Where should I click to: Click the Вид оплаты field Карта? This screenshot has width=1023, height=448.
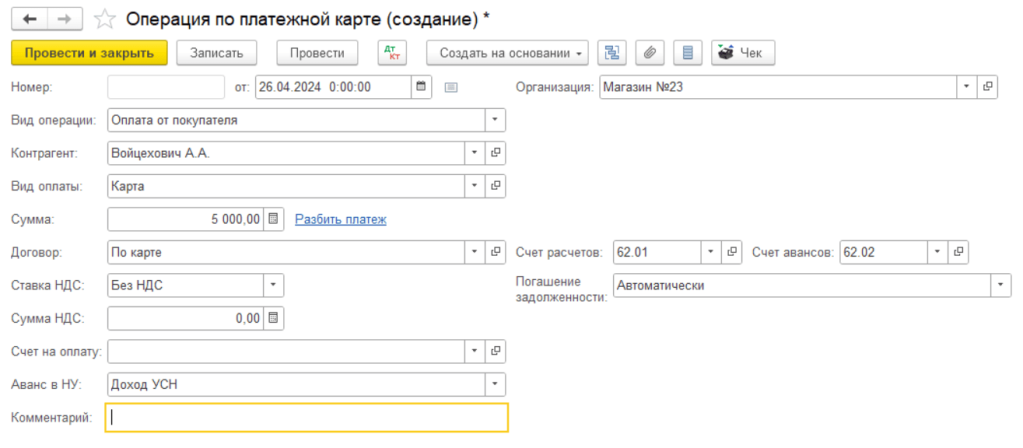[286, 186]
